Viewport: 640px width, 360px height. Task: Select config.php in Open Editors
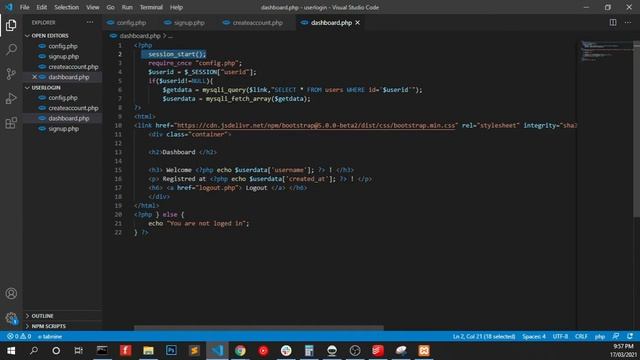[62, 46]
